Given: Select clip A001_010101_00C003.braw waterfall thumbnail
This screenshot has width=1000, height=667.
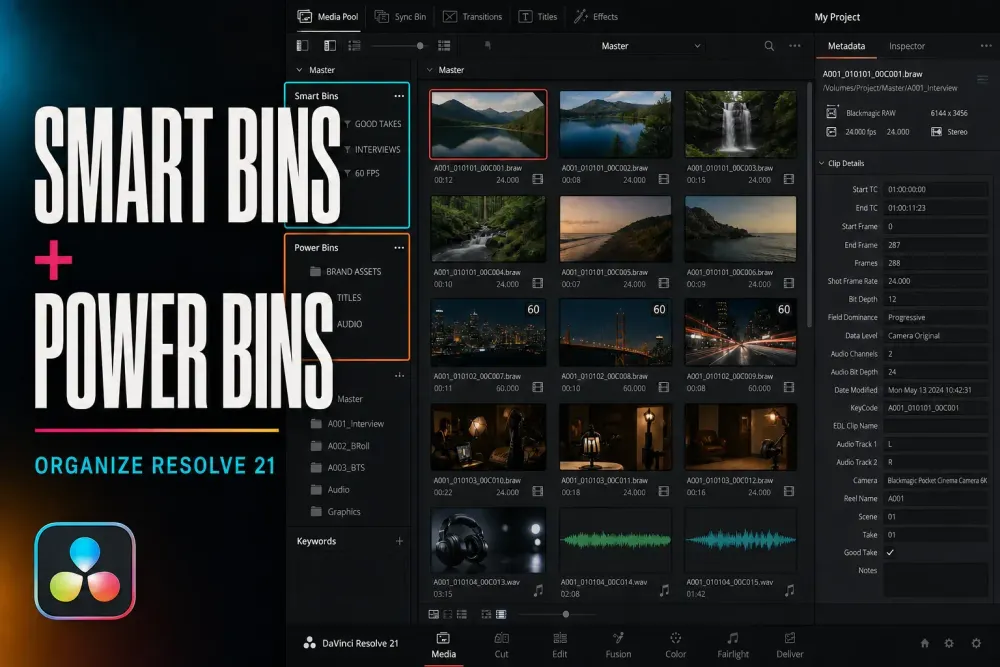Looking at the screenshot, I should pyautogui.click(x=740, y=124).
